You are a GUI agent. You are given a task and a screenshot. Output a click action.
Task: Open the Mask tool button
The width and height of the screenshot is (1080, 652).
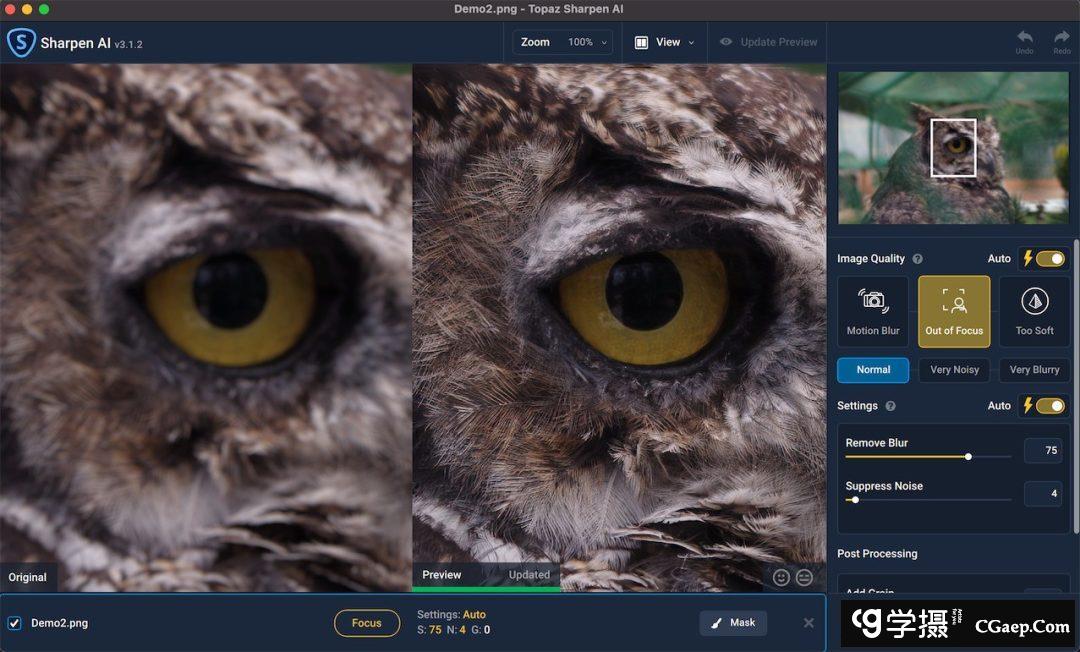coord(733,623)
